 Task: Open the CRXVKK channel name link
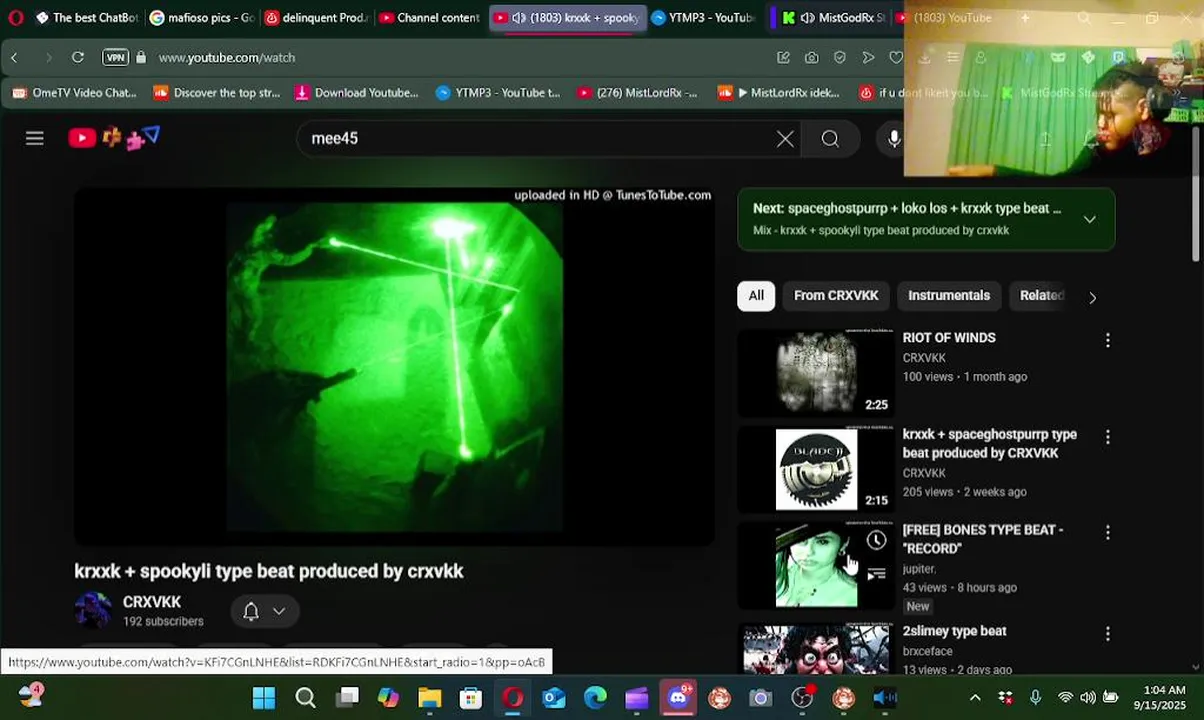tap(152, 602)
